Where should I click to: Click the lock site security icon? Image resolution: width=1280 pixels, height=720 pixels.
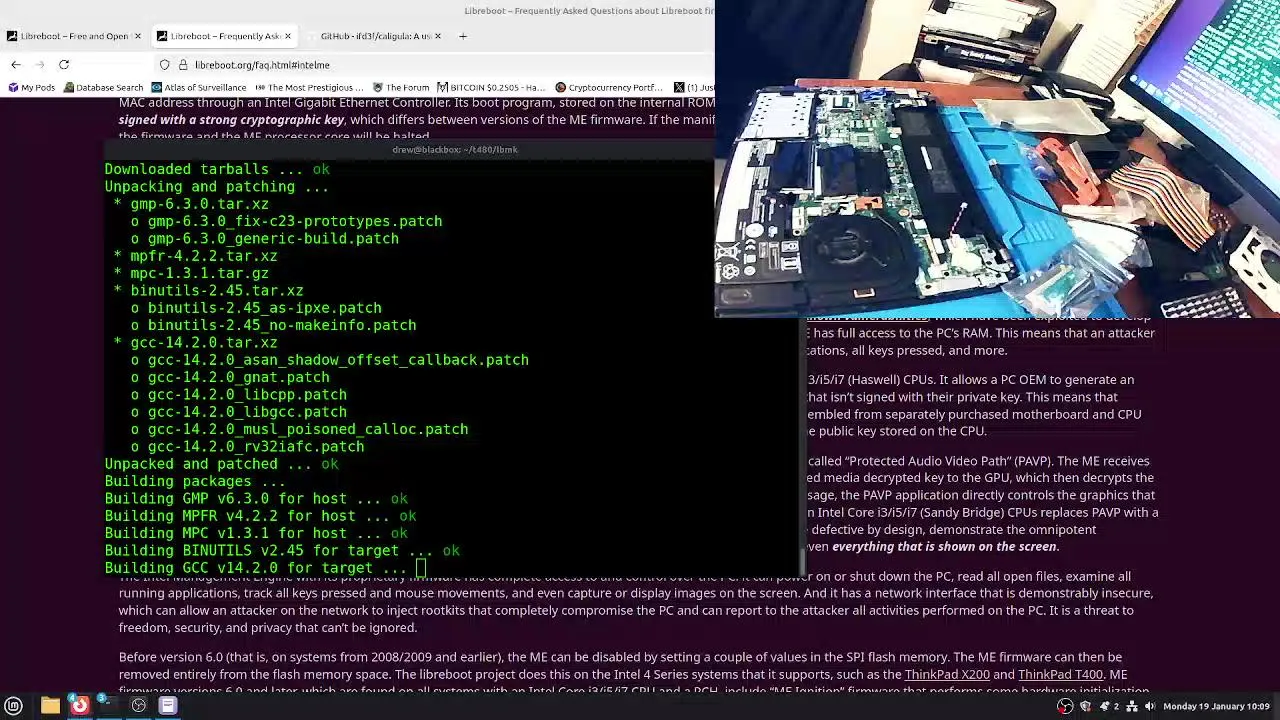(183, 65)
